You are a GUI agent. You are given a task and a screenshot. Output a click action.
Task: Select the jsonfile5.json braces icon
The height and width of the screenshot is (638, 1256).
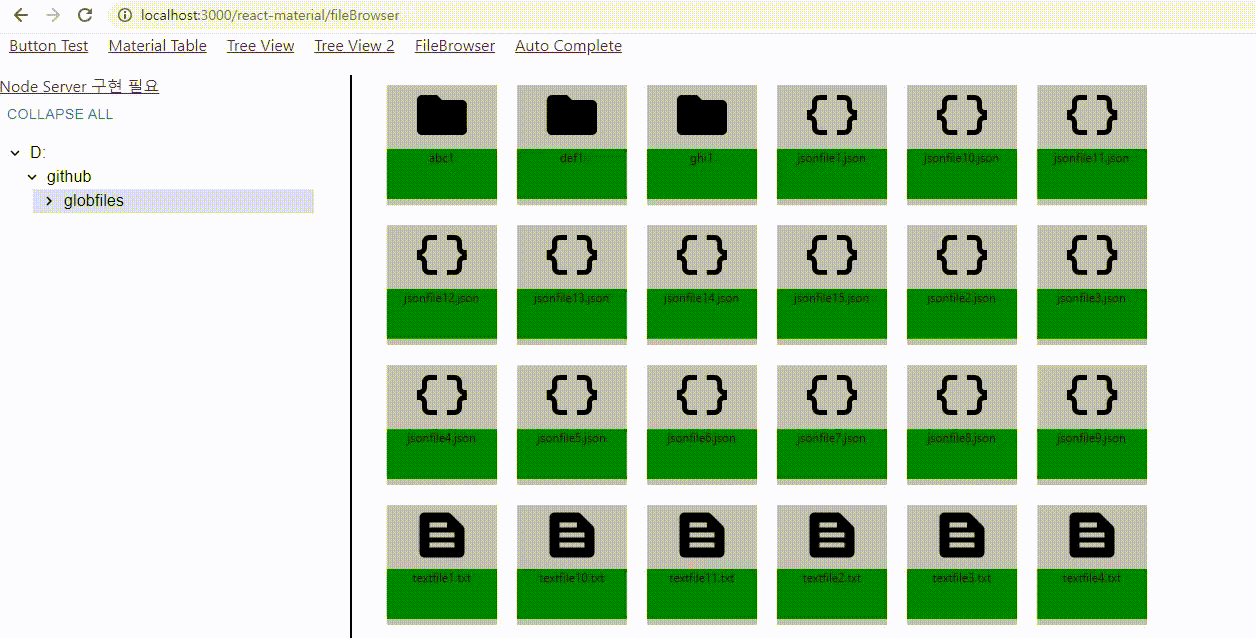click(x=572, y=395)
